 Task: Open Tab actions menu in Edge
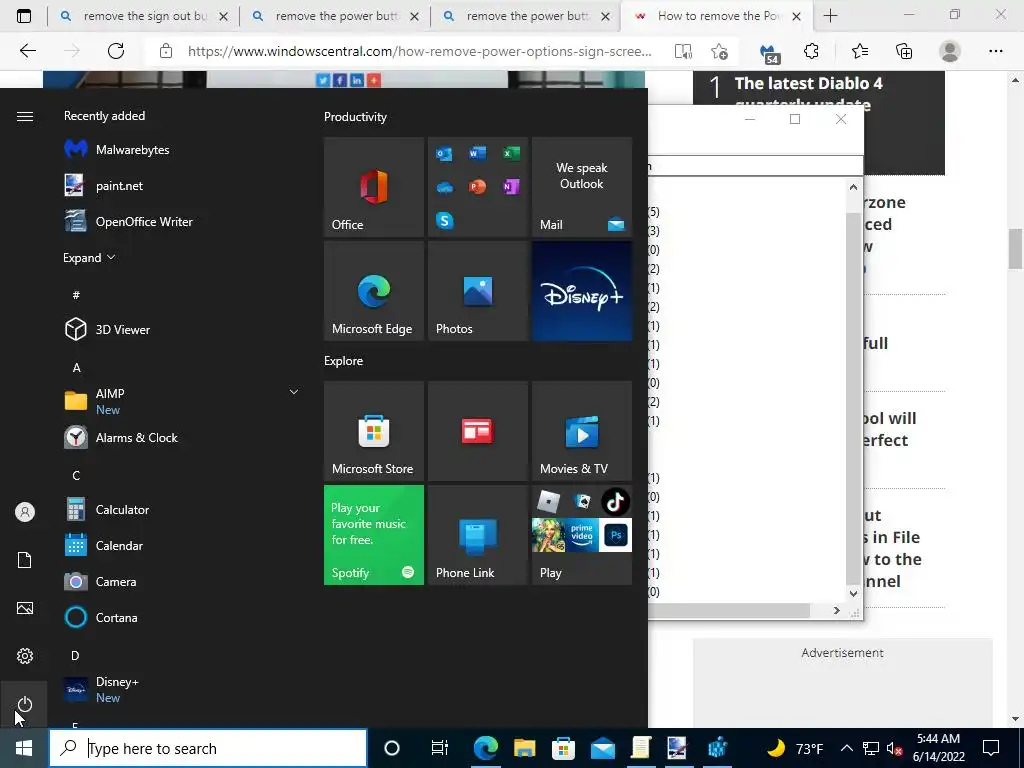(x=24, y=16)
